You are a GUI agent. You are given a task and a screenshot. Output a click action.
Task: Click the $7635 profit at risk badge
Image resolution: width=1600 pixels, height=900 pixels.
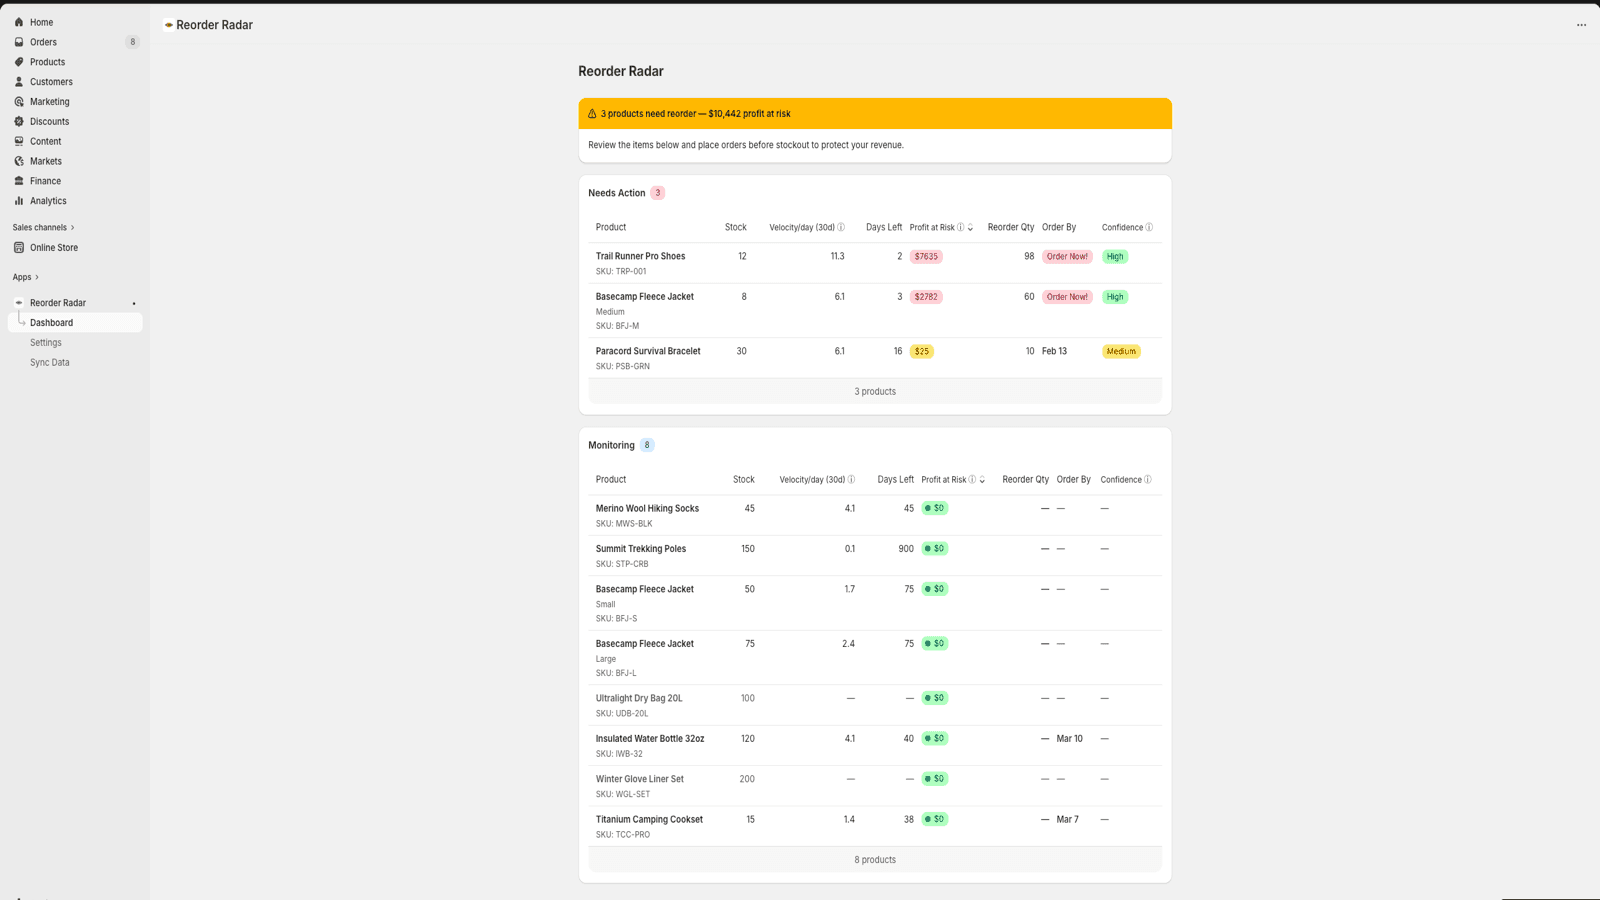pos(926,257)
